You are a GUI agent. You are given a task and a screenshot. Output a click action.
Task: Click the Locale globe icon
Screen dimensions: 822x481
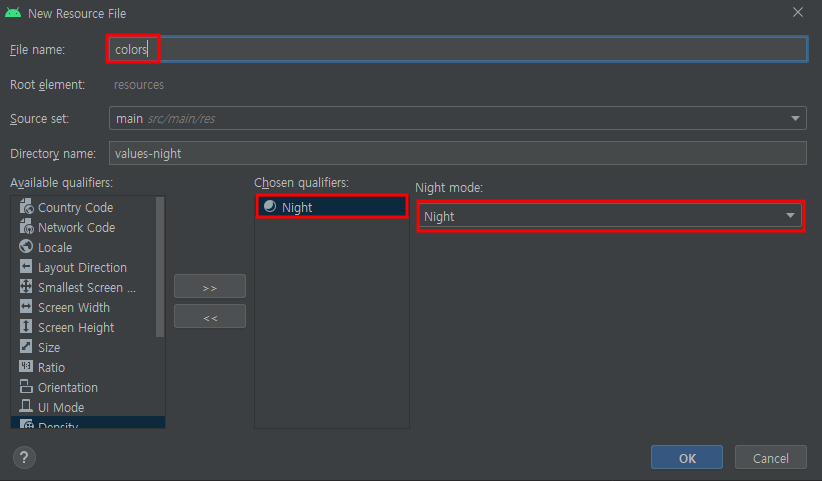(x=26, y=246)
